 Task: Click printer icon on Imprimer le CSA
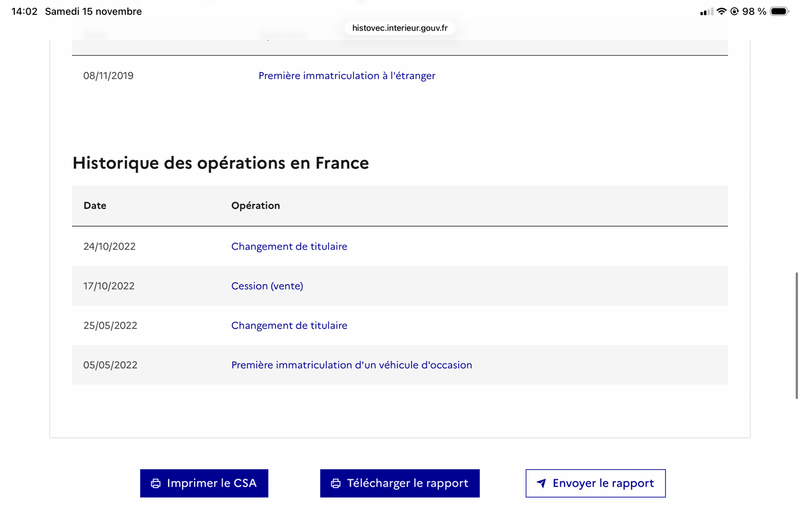(155, 484)
